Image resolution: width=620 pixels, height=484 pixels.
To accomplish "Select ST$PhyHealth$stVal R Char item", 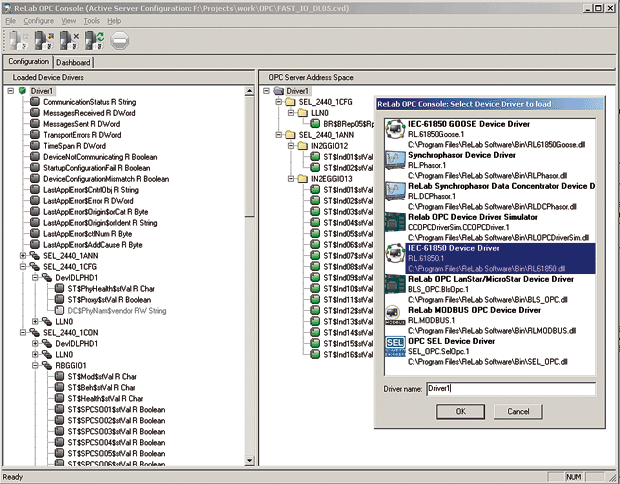I will (x=111, y=289).
